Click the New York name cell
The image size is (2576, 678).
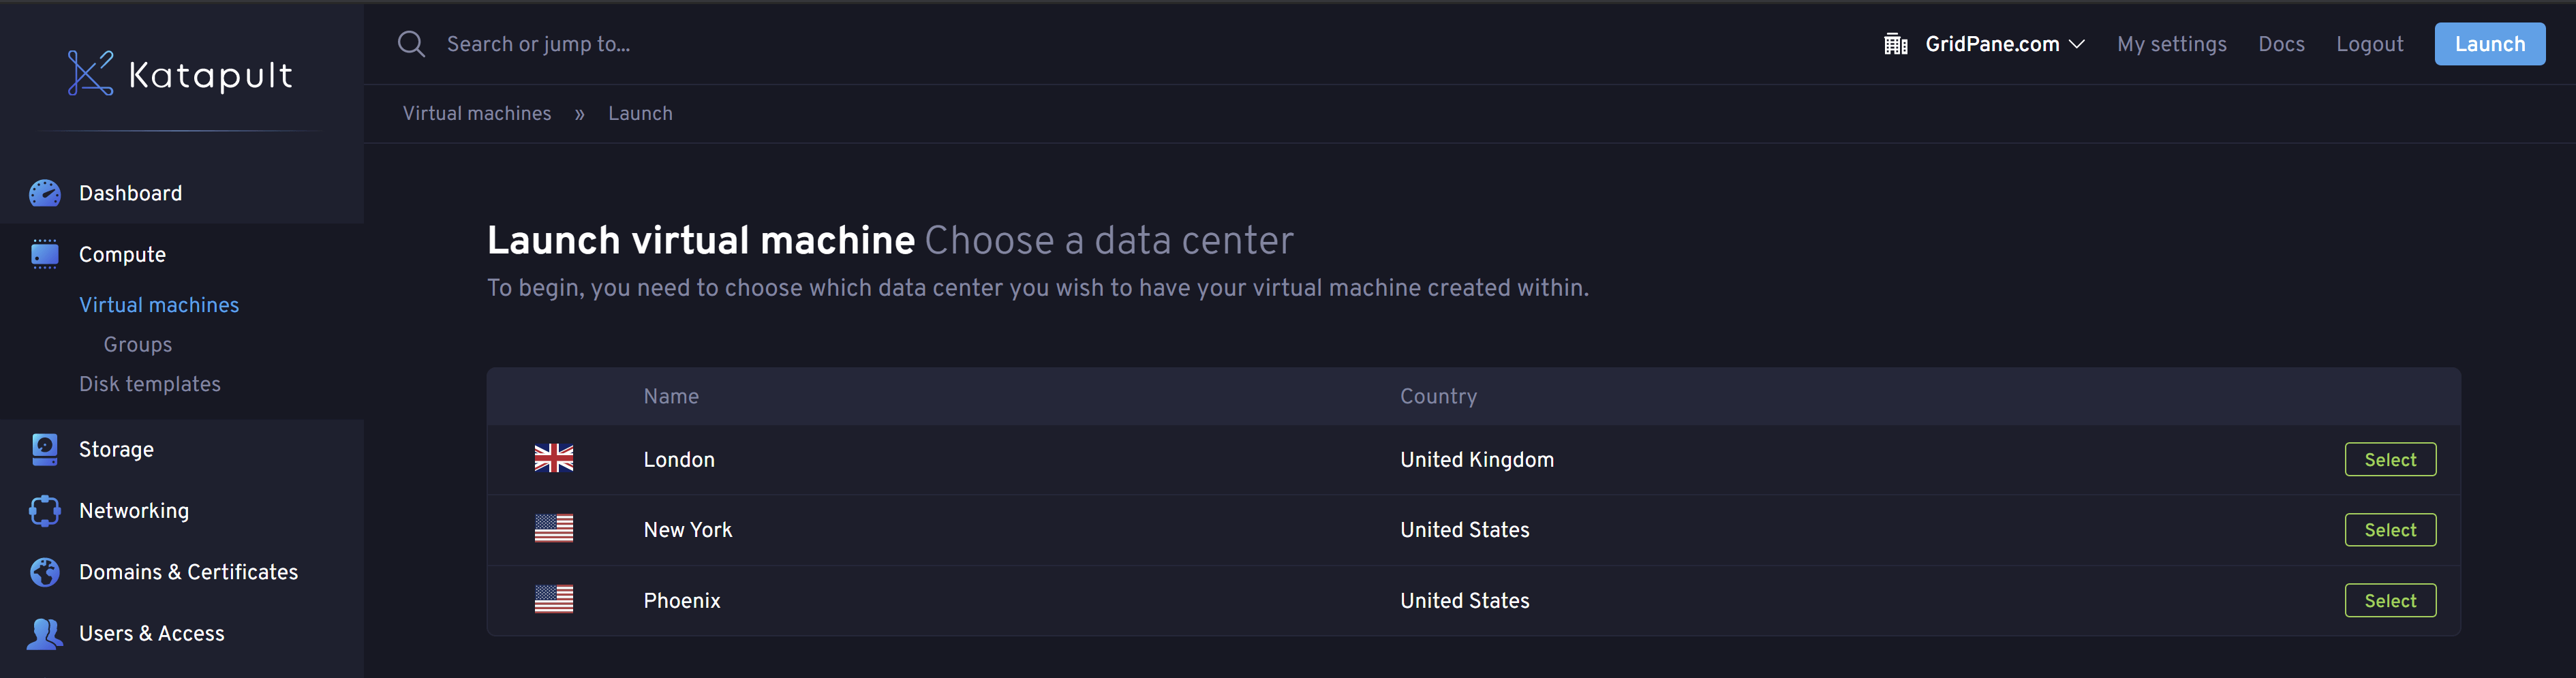pos(688,530)
